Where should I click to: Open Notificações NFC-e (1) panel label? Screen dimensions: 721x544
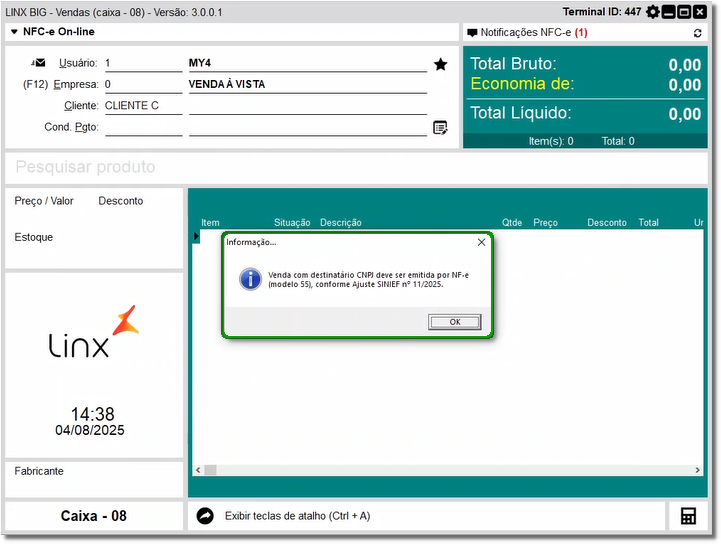(x=534, y=33)
